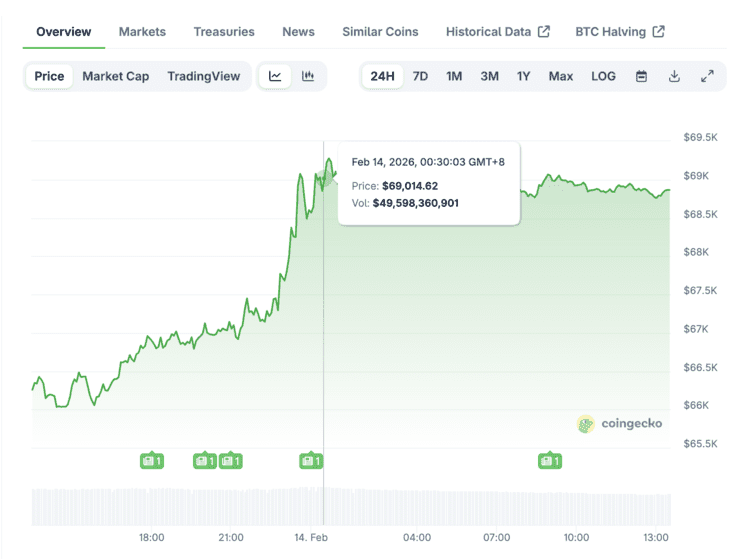Viewport: 750px width, 559px height.
Task: Click the volume range navigator bar
Action: coord(351,507)
